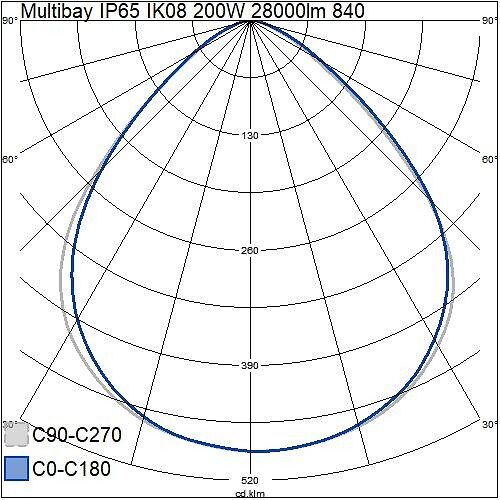Screen dimensions: 500x500
Task: Click the 28000lm text in the title
Action: 288,11
